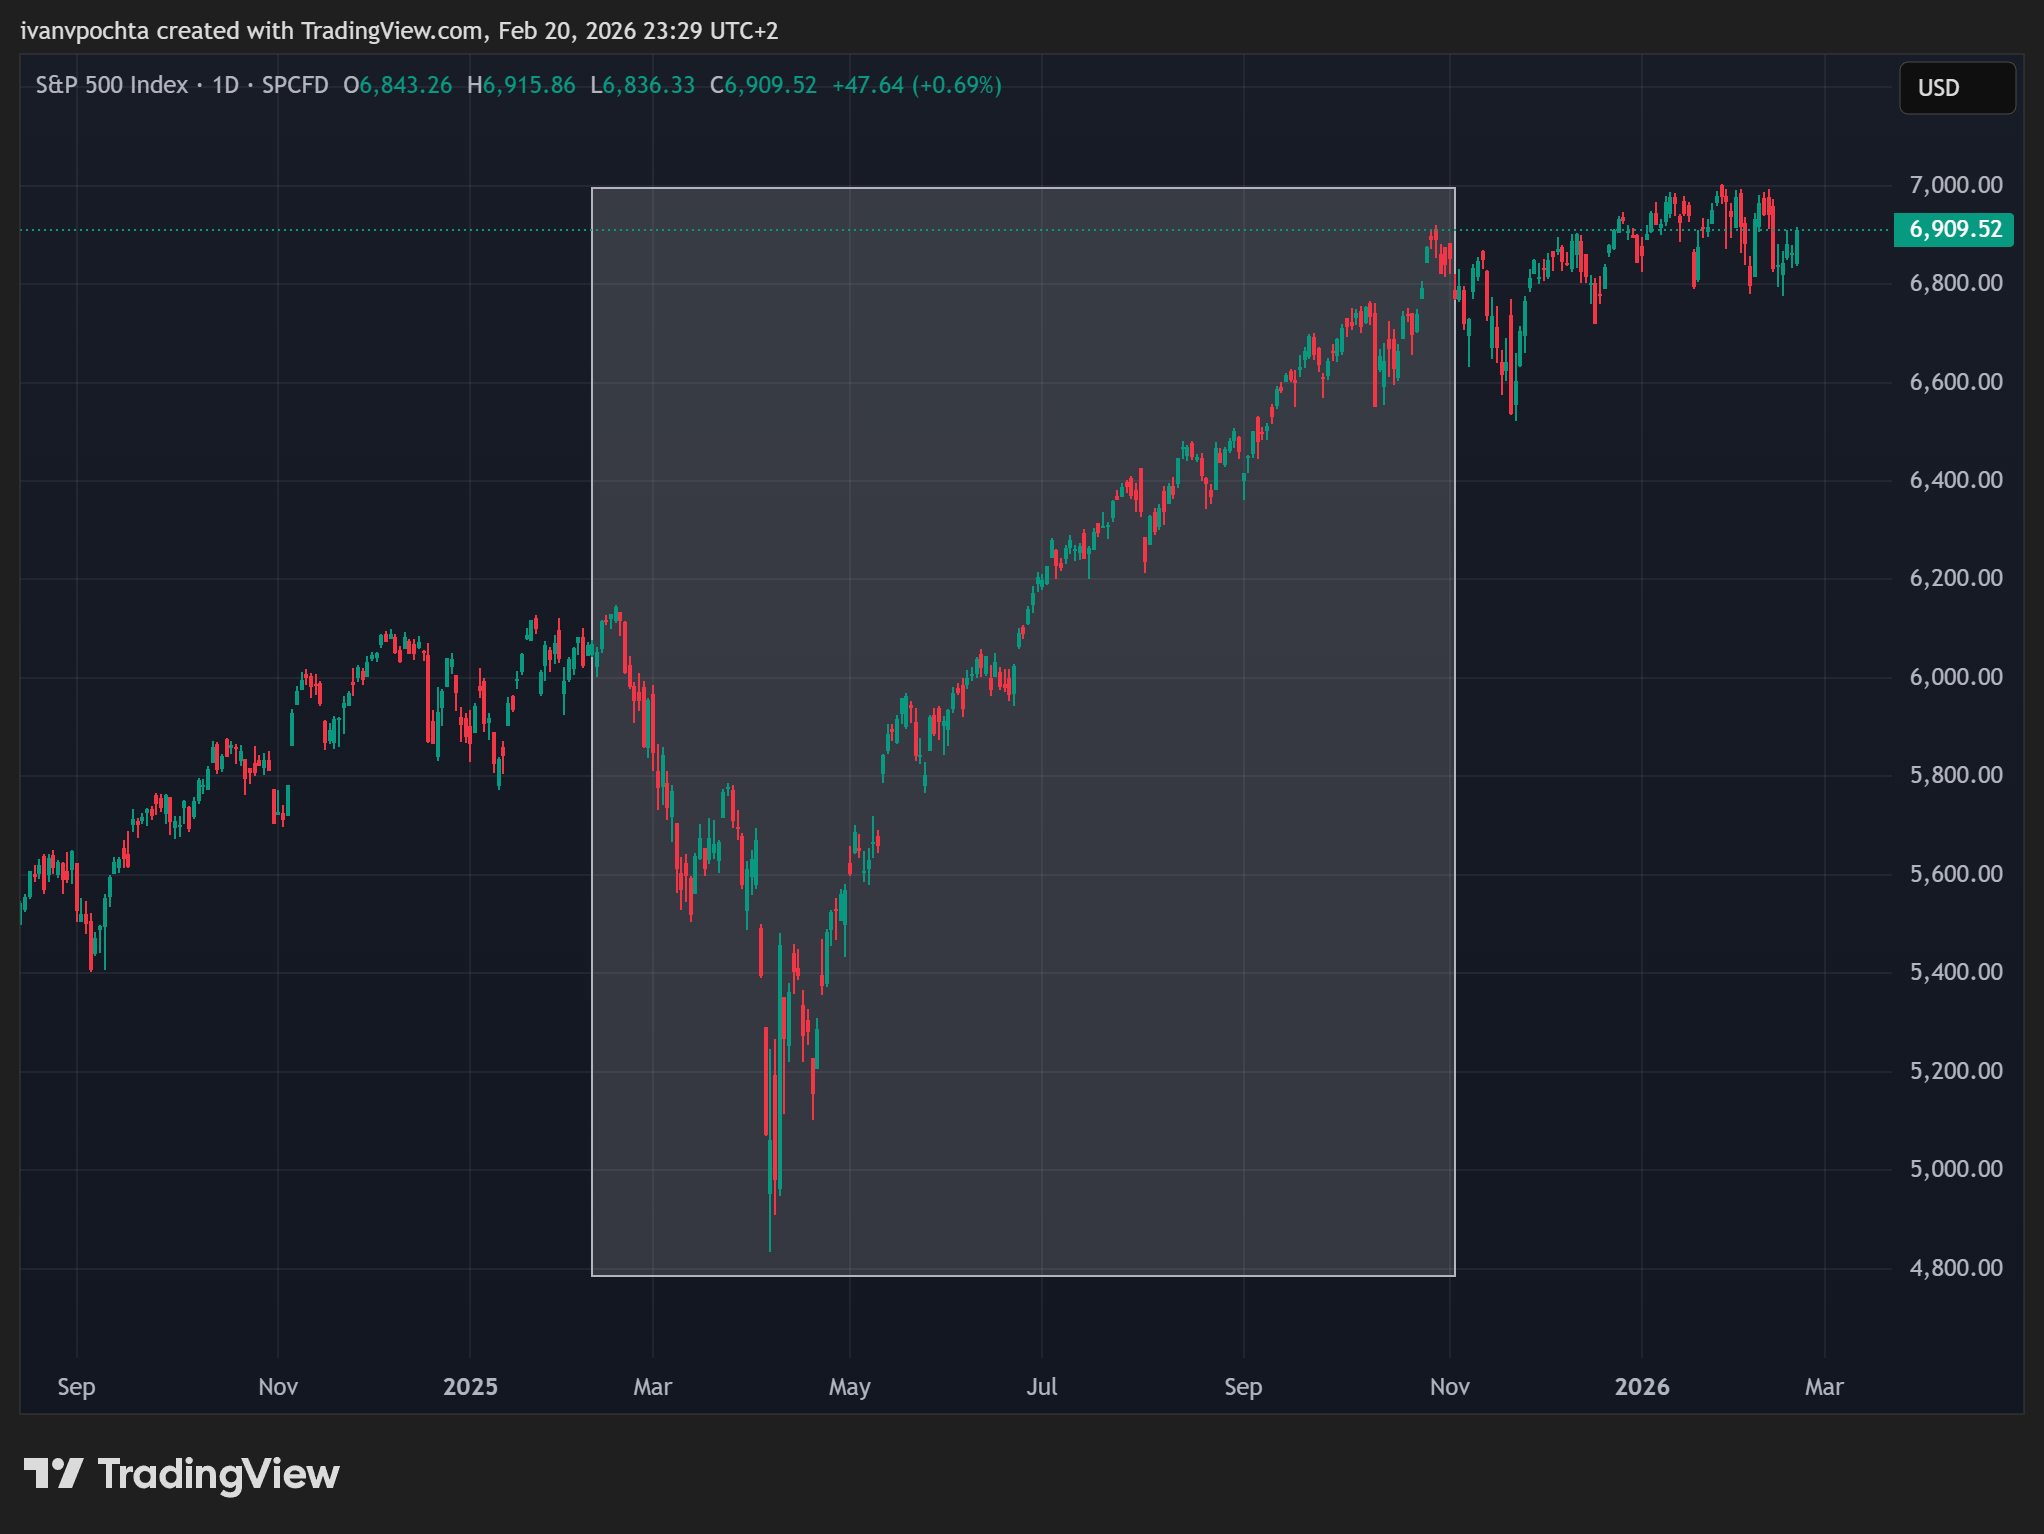Click the green 6,909.52 current price label

(x=1953, y=229)
